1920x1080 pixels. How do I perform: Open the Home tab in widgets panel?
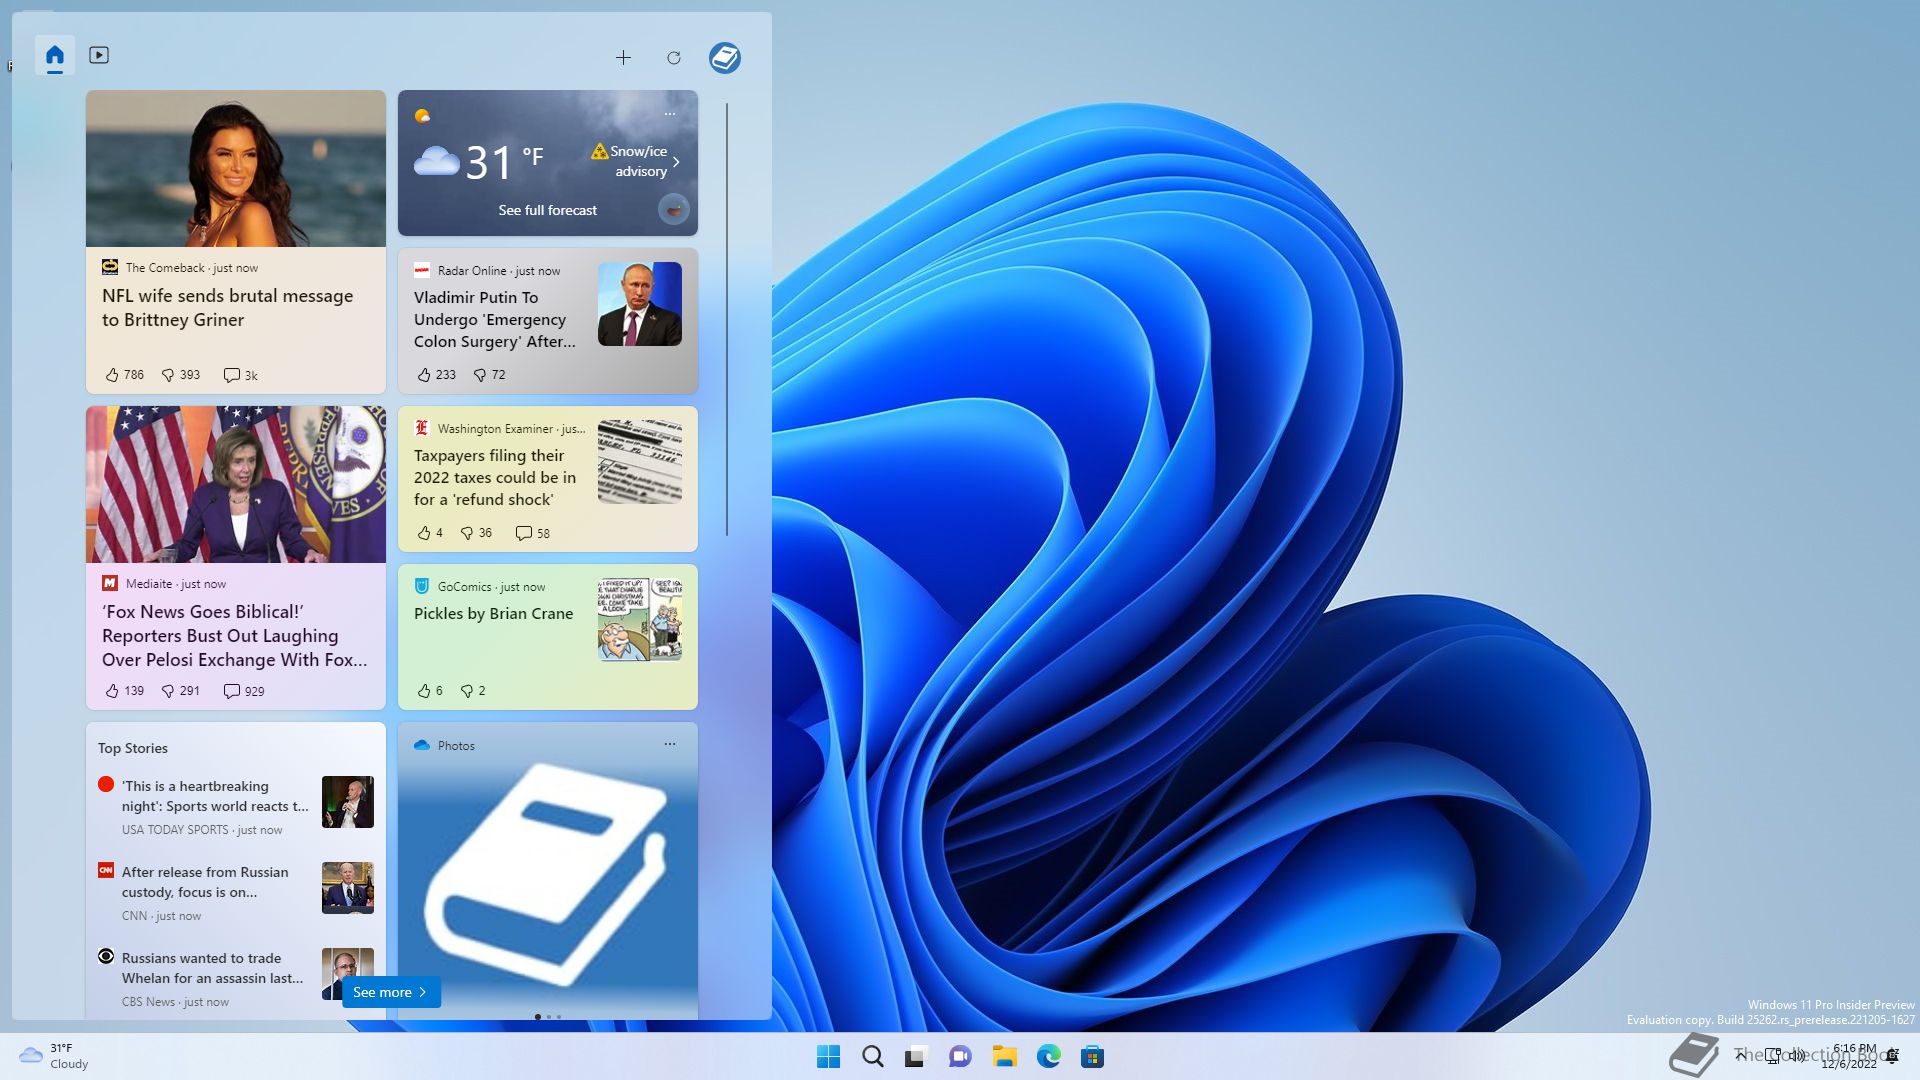coord(55,56)
